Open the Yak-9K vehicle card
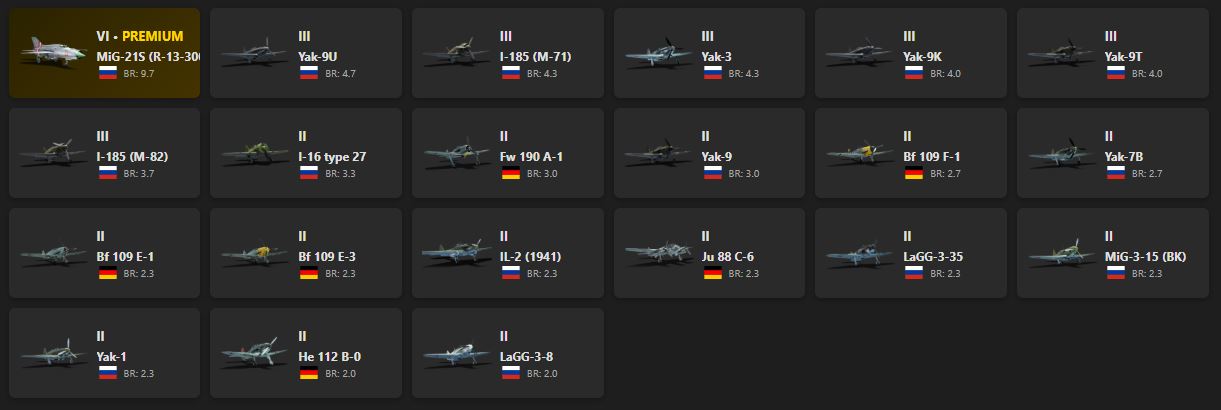Screen dimensions: 1221x410 tap(911, 53)
